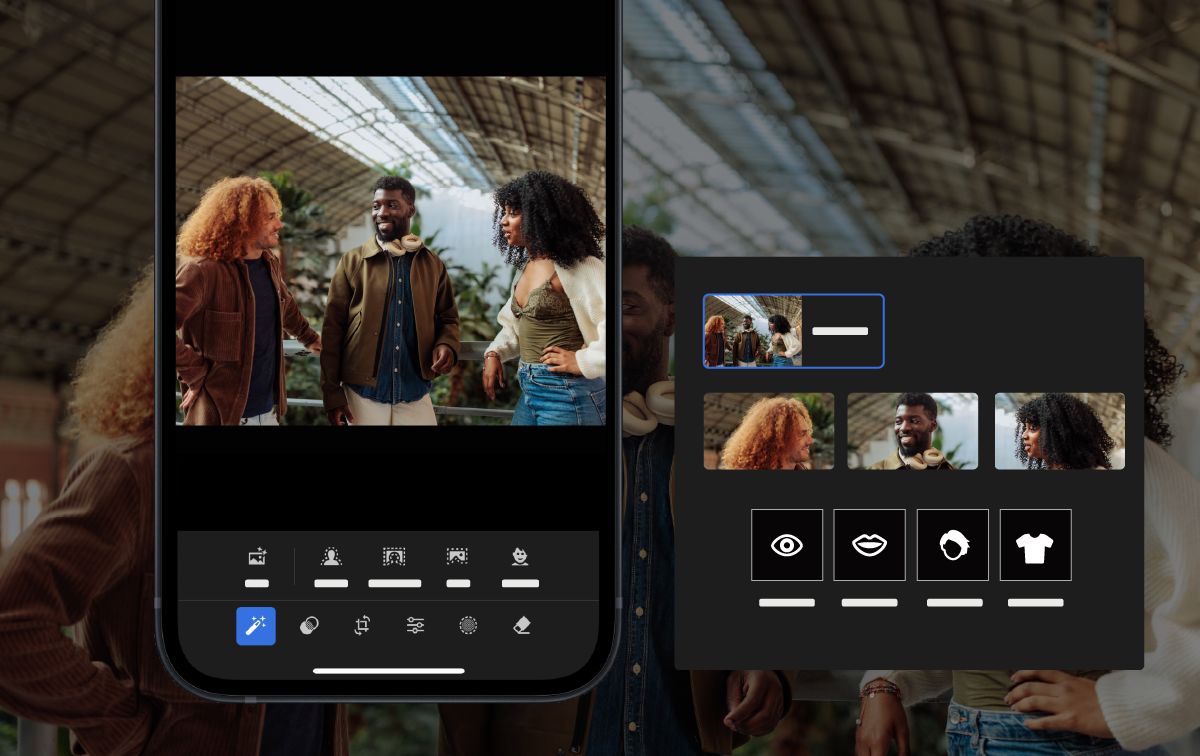
Task: Select the crop and rotate tool
Action: coord(362,626)
